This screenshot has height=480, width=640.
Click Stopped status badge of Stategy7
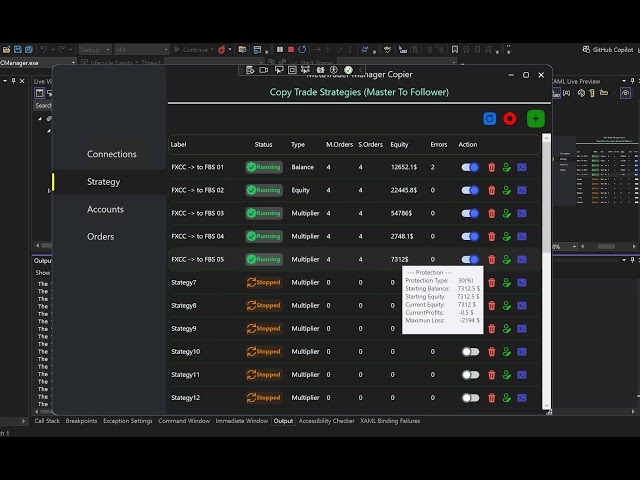[264, 282]
